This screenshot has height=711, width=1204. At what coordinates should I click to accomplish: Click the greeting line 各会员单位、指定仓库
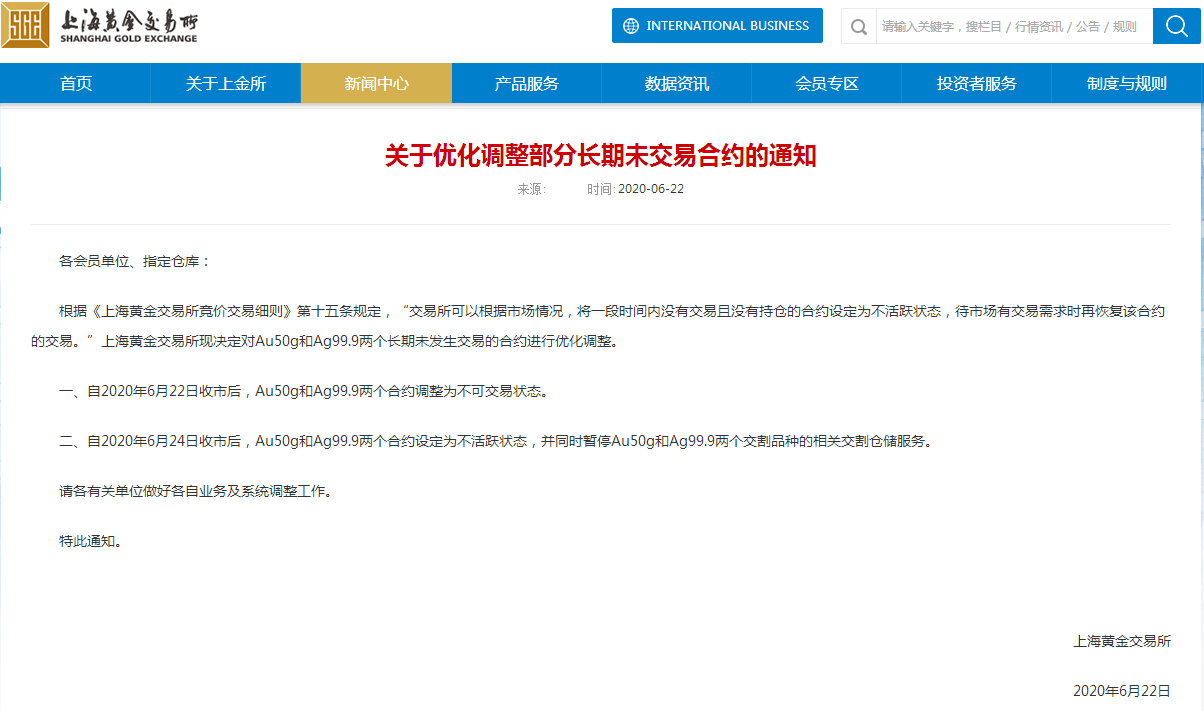[135, 261]
